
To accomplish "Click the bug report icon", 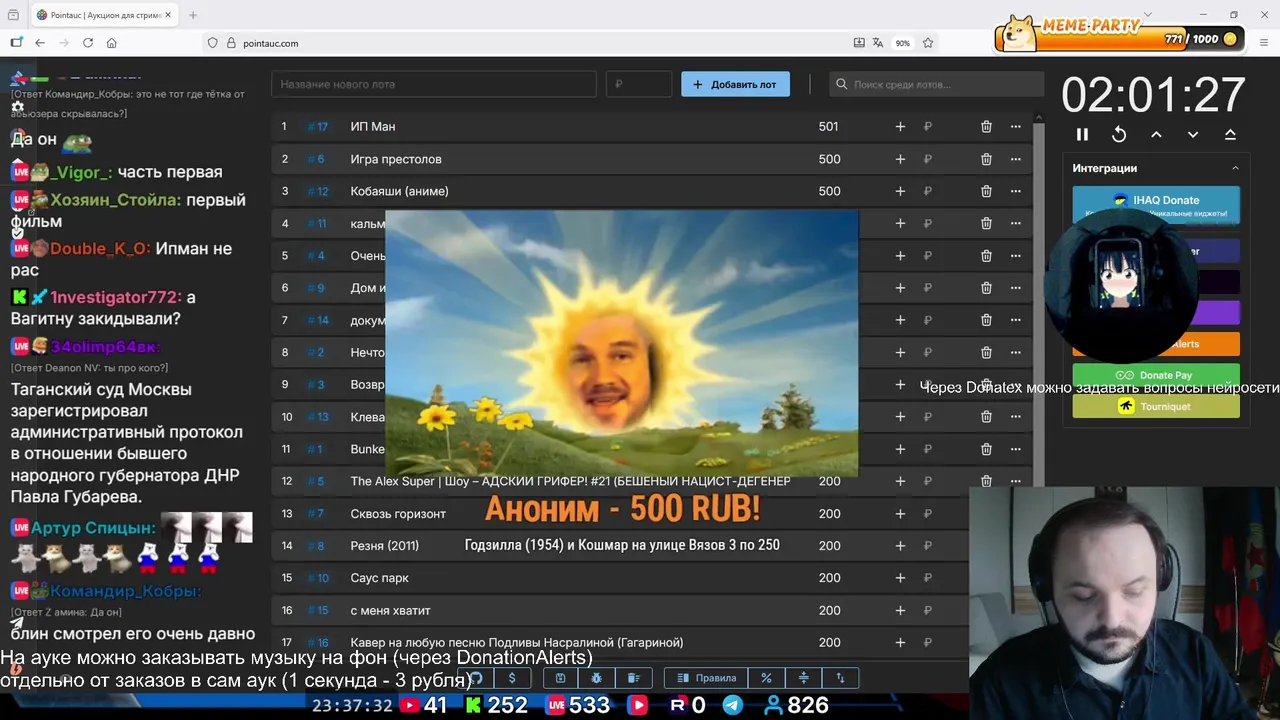I will (596, 678).
